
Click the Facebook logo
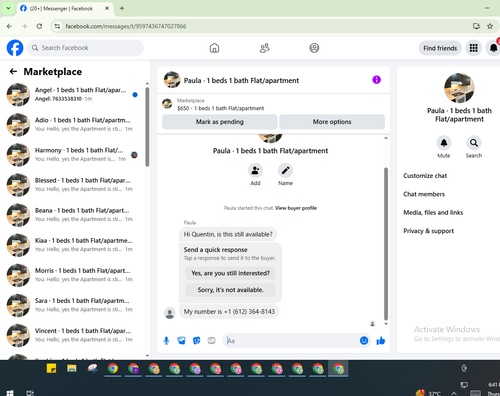click(x=15, y=48)
